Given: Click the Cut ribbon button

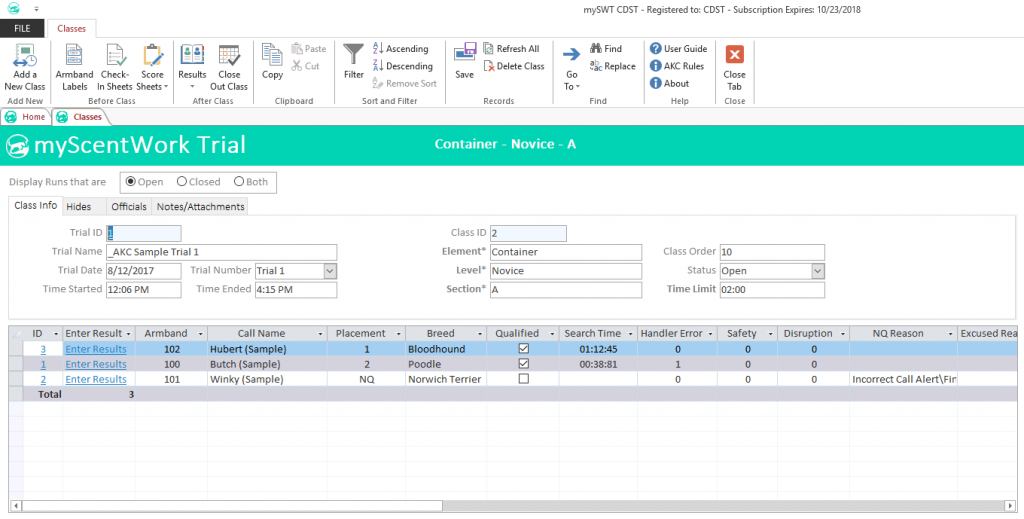Looking at the screenshot, I should click(x=305, y=66).
